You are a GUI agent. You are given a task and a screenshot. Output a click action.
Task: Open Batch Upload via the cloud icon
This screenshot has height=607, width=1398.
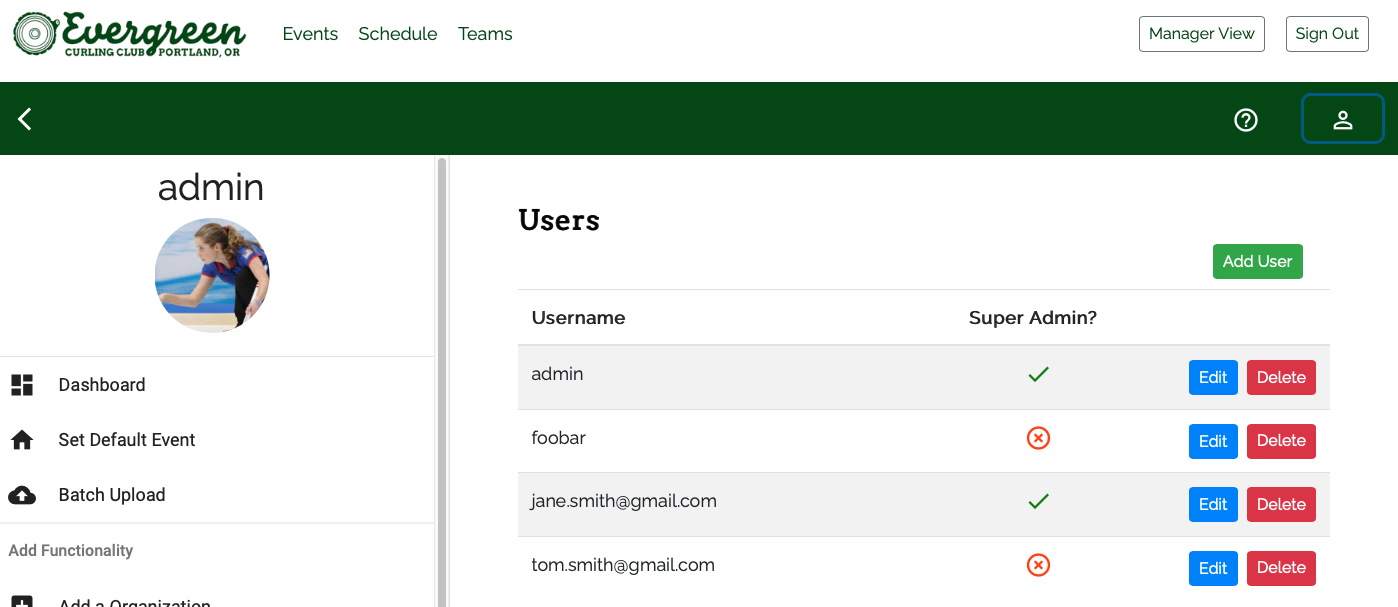[x=21, y=494]
